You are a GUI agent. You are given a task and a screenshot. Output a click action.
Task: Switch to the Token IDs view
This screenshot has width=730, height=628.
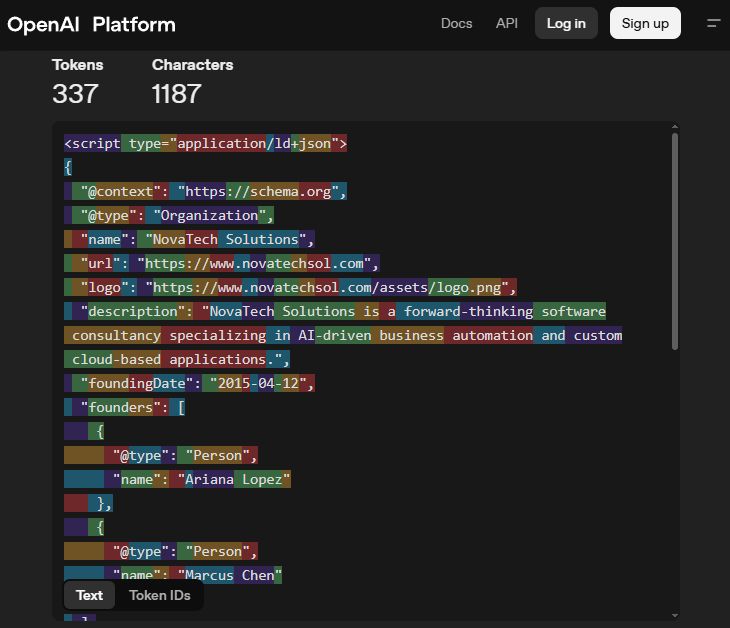coord(160,595)
